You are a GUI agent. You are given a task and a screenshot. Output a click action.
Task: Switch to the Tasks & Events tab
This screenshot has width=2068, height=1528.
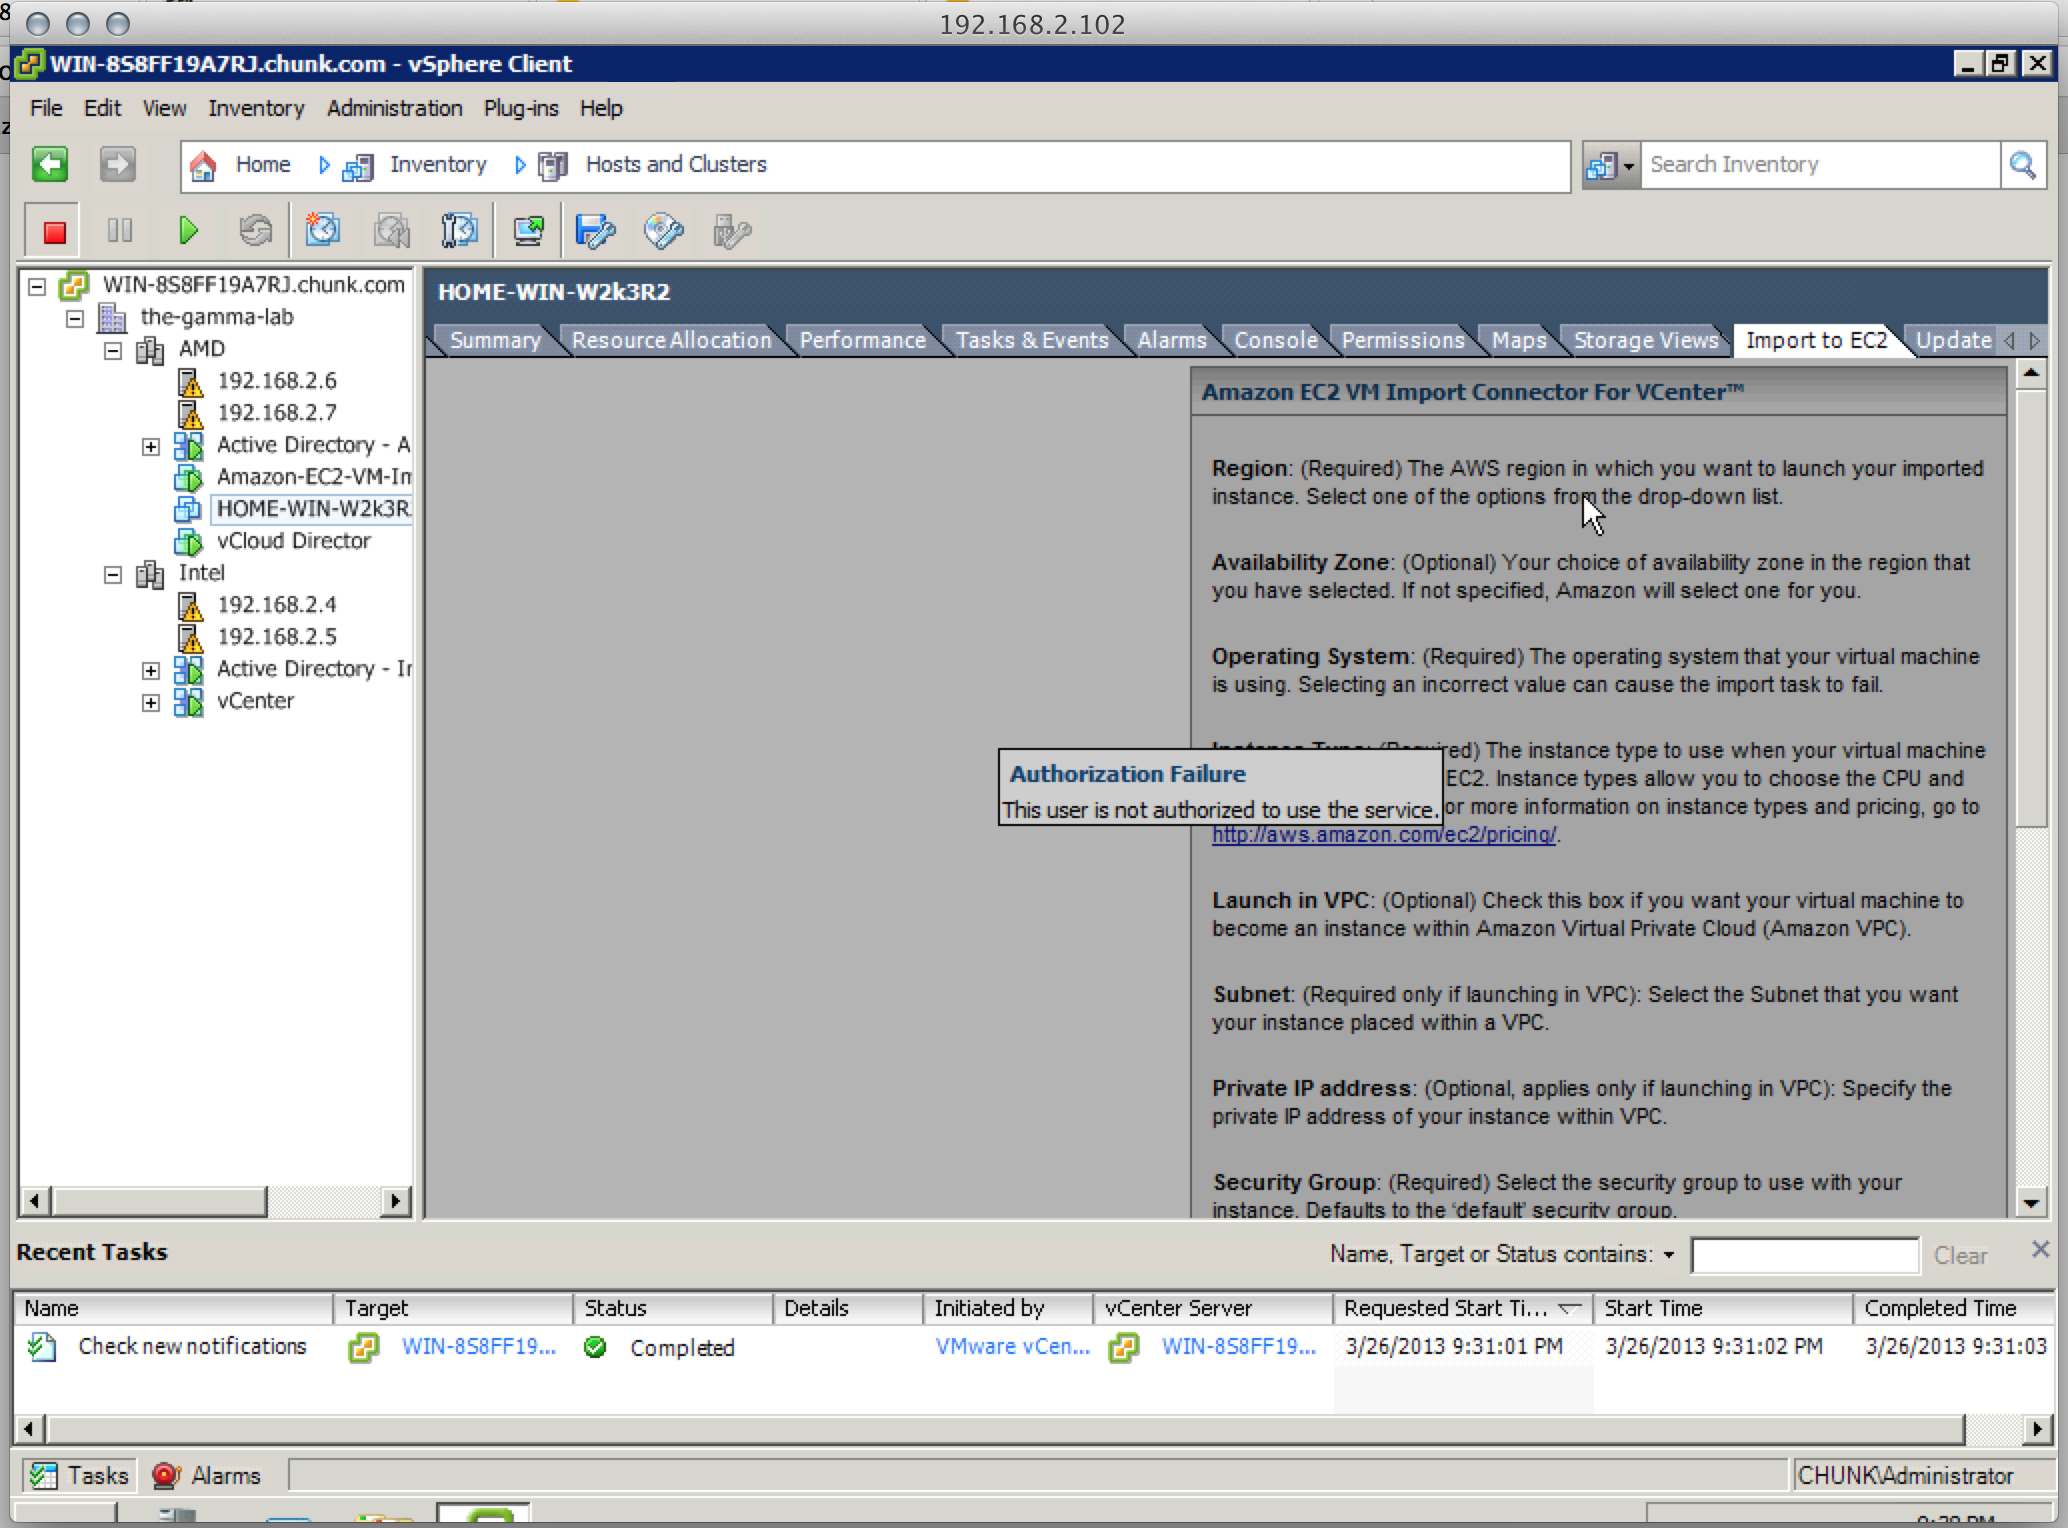[x=1031, y=340]
